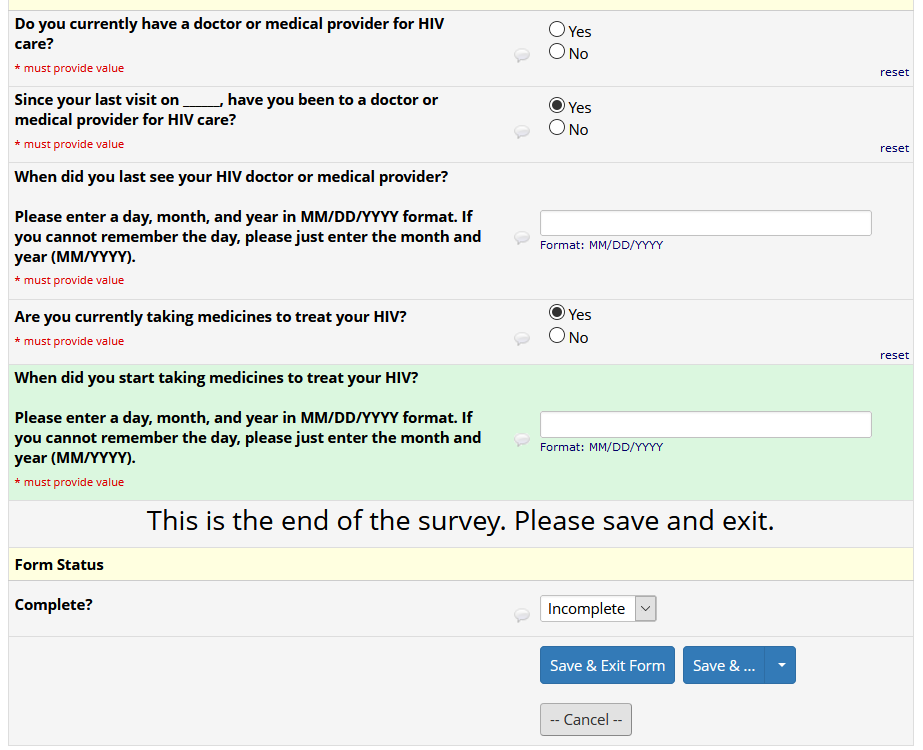
Task: Click comment balloon icon beside Complete? field
Action: click(x=522, y=615)
